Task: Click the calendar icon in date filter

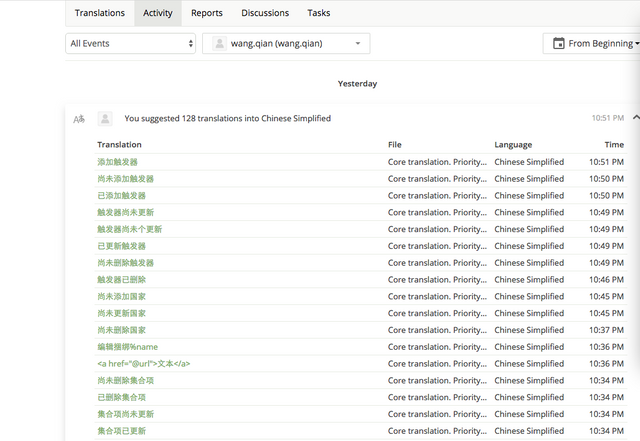Action: 558,44
